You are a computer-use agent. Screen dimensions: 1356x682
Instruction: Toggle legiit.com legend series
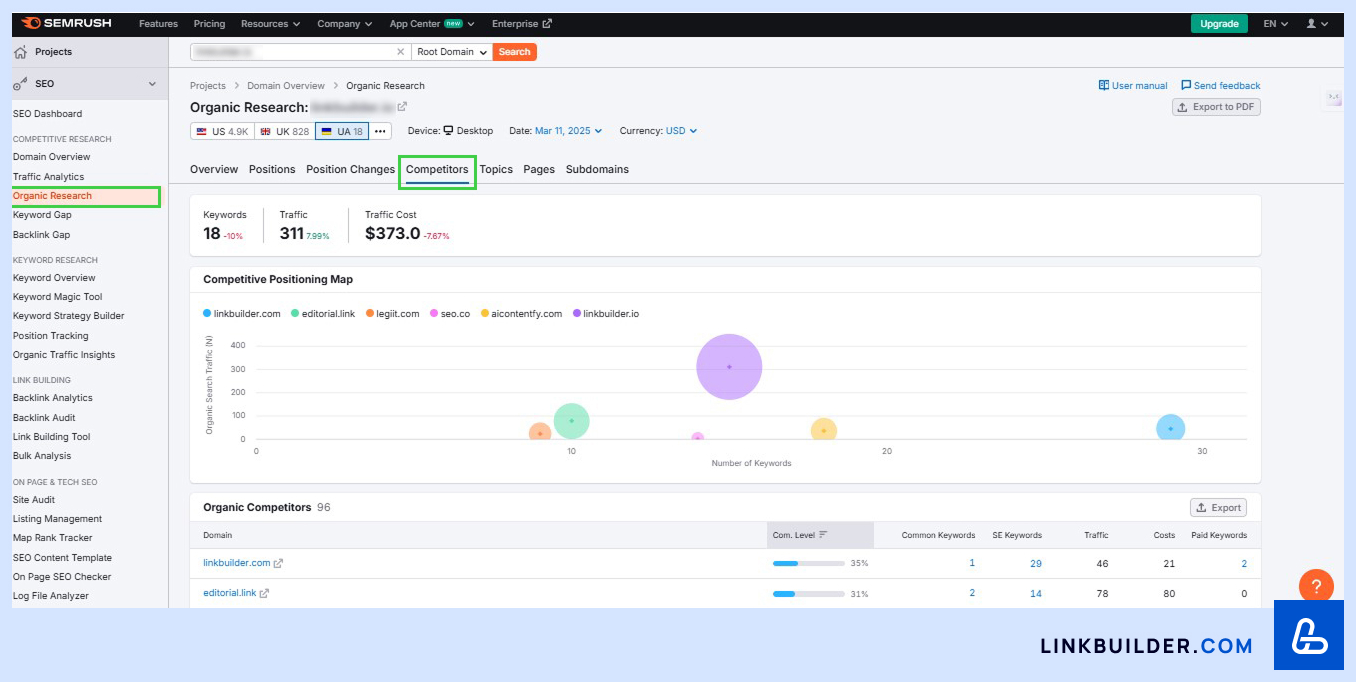pyautogui.click(x=392, y=314)
